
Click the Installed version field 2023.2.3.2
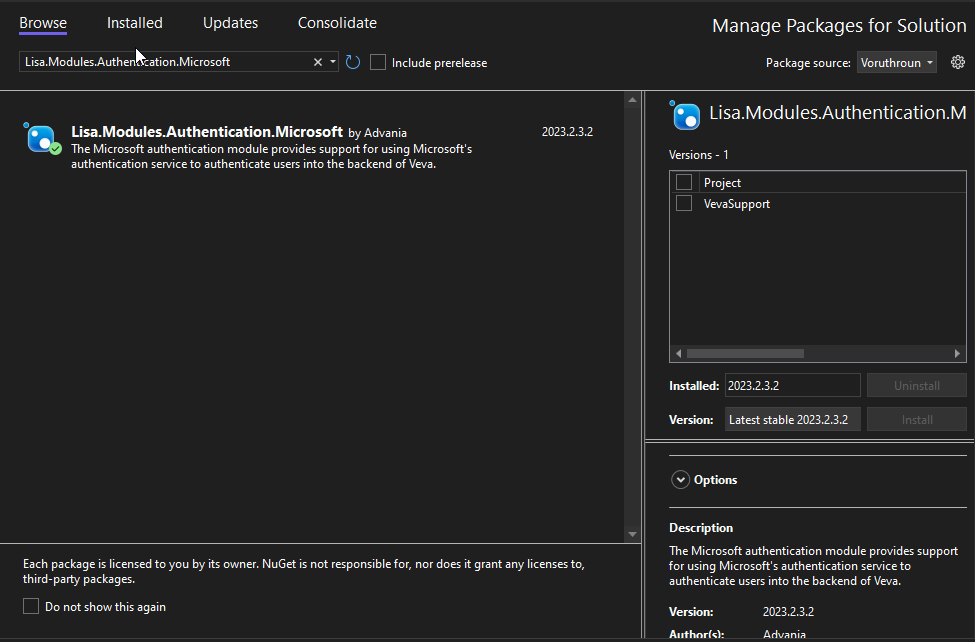tap(793, 386)
